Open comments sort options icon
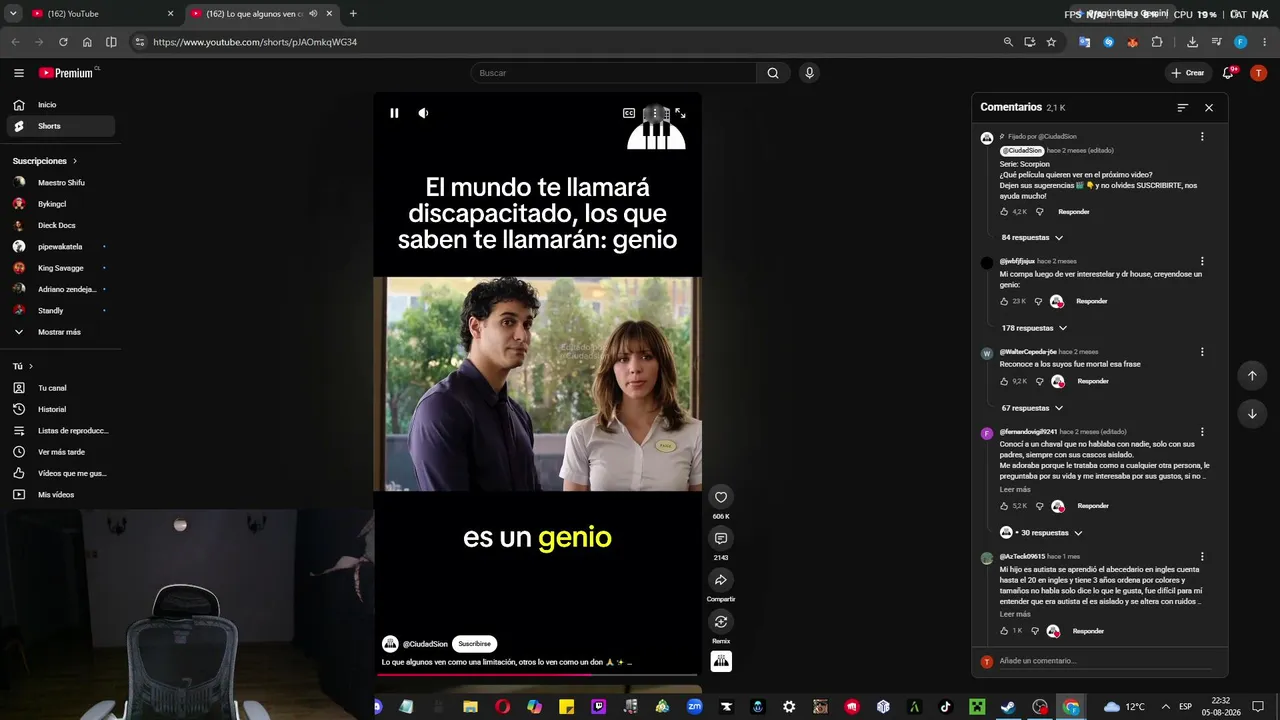The image size is (1280, 720). [x=1183, y=107]
